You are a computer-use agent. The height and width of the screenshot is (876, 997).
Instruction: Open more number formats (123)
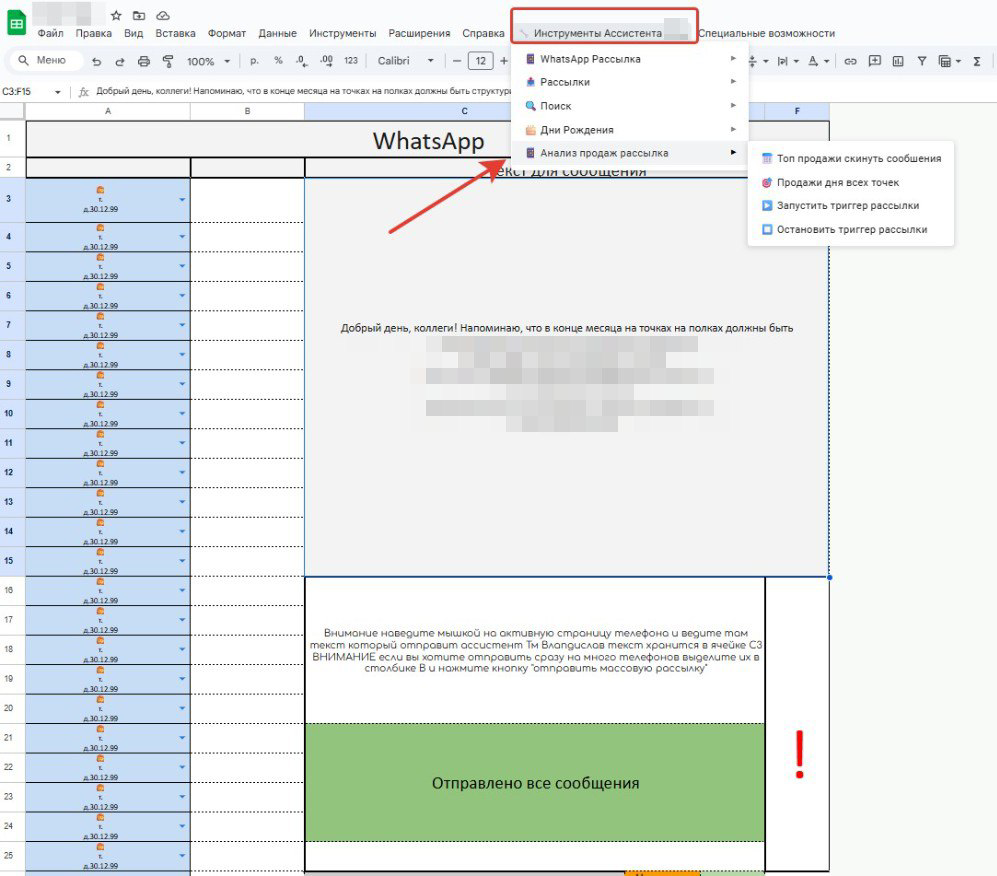click(351, 60)
